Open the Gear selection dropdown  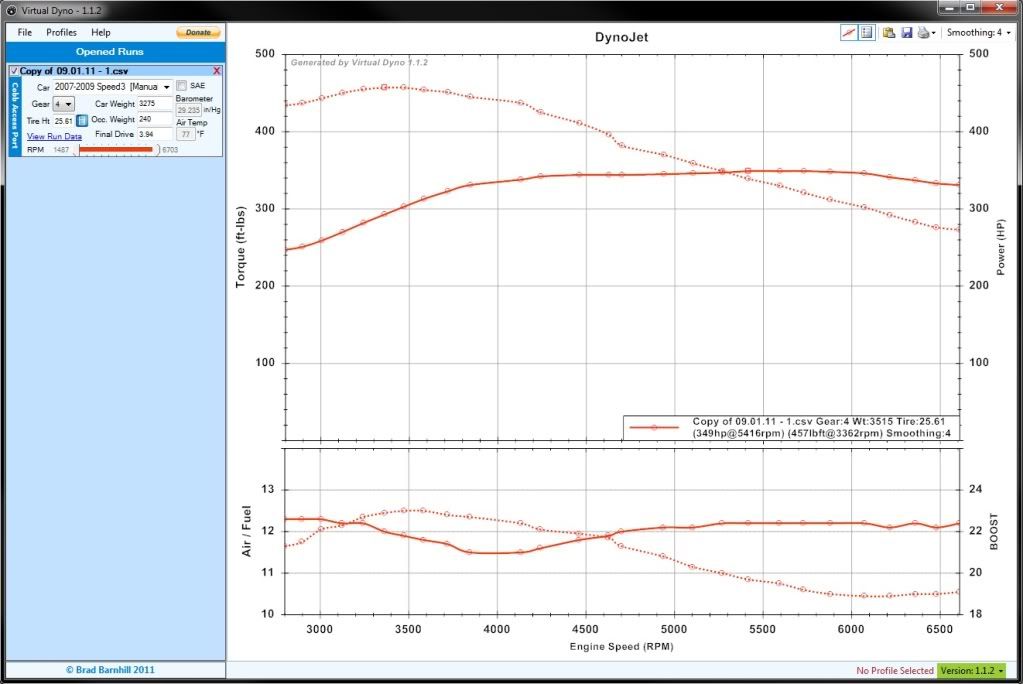click(63, 104)
